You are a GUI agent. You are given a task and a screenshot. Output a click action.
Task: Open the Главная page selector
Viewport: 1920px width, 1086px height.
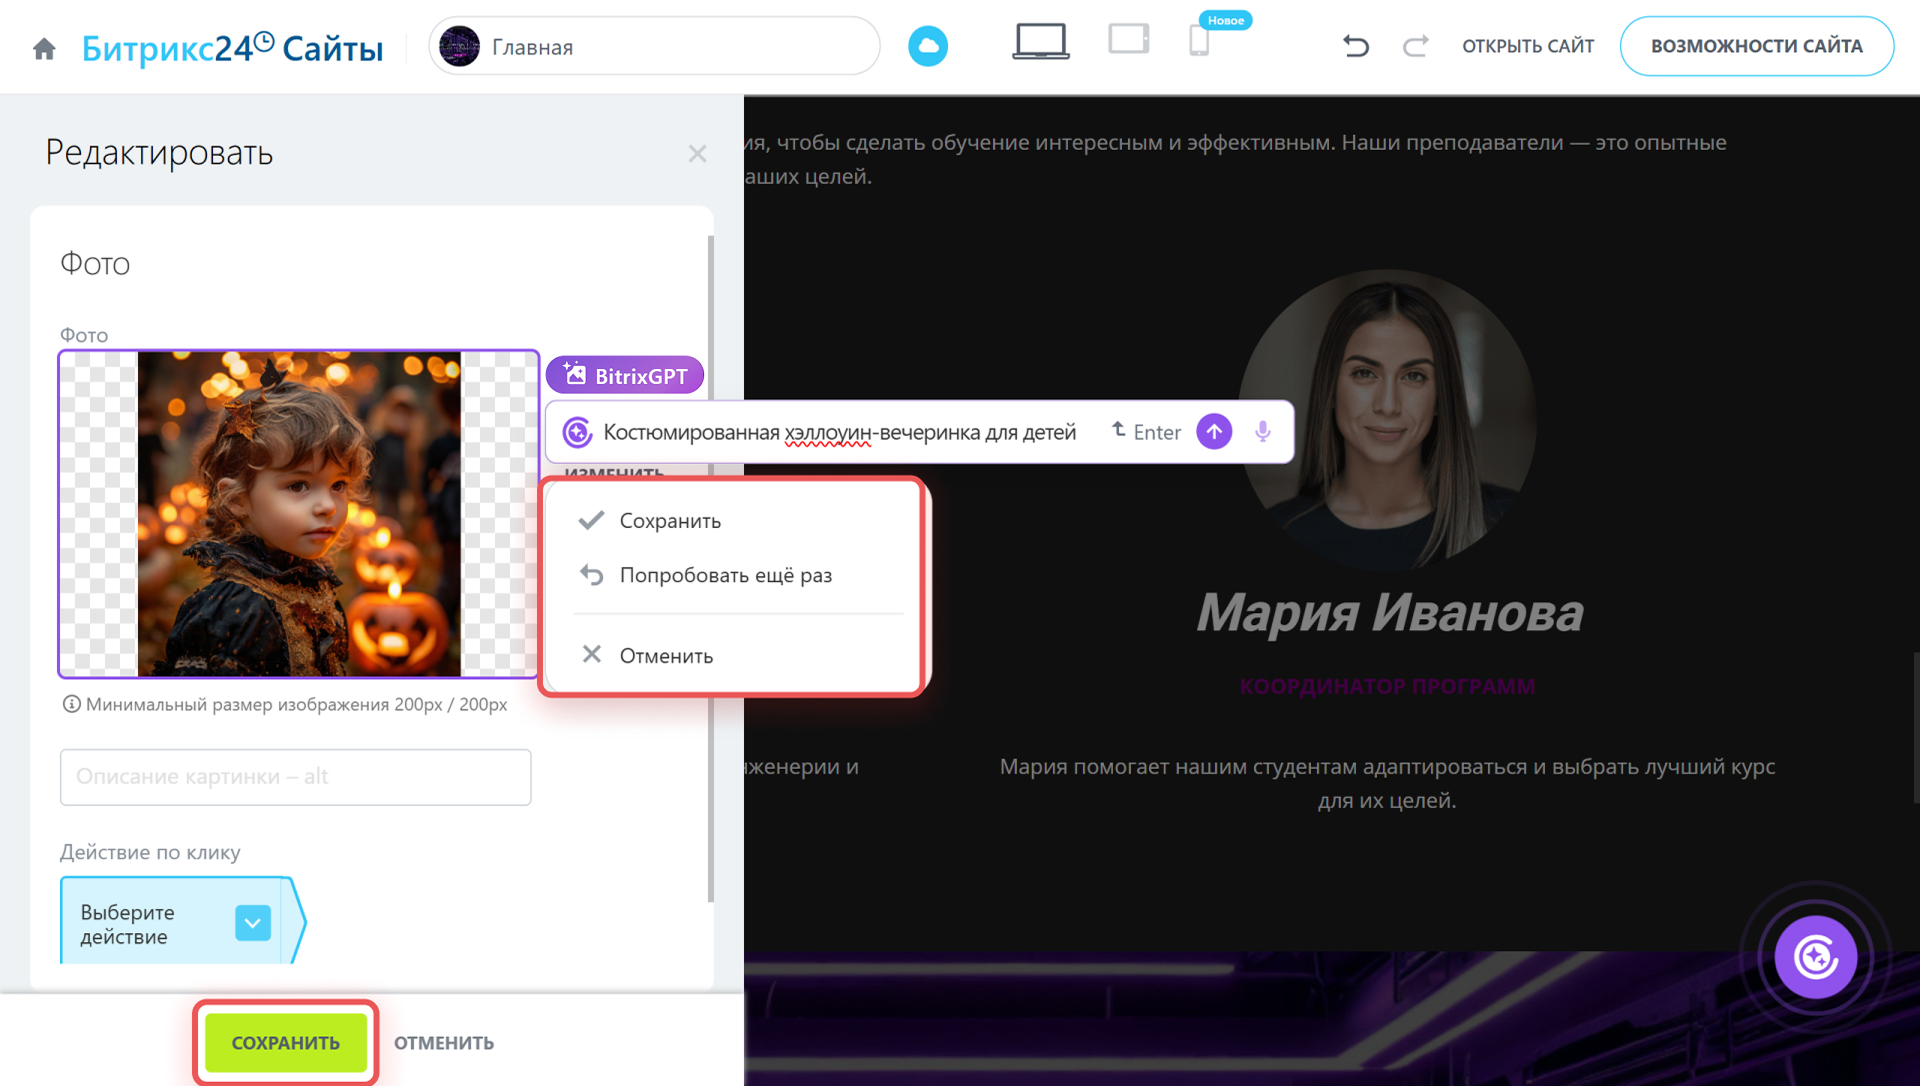coord(654,47)
